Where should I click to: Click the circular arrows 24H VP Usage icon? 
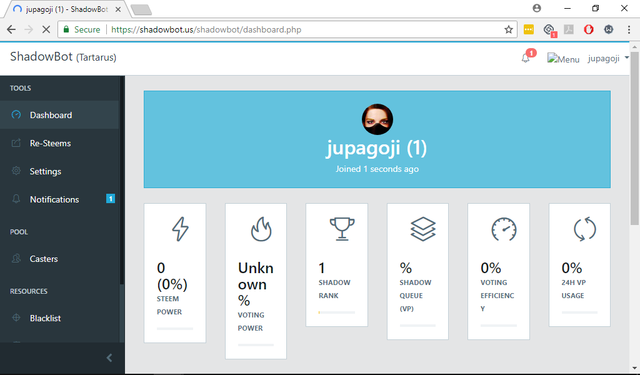(584, 229)
